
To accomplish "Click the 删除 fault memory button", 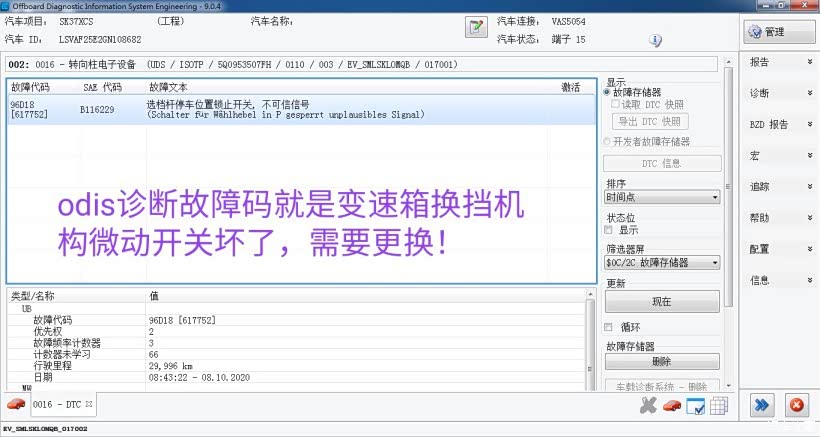I will pyautogui.click(x=662, y=362).
